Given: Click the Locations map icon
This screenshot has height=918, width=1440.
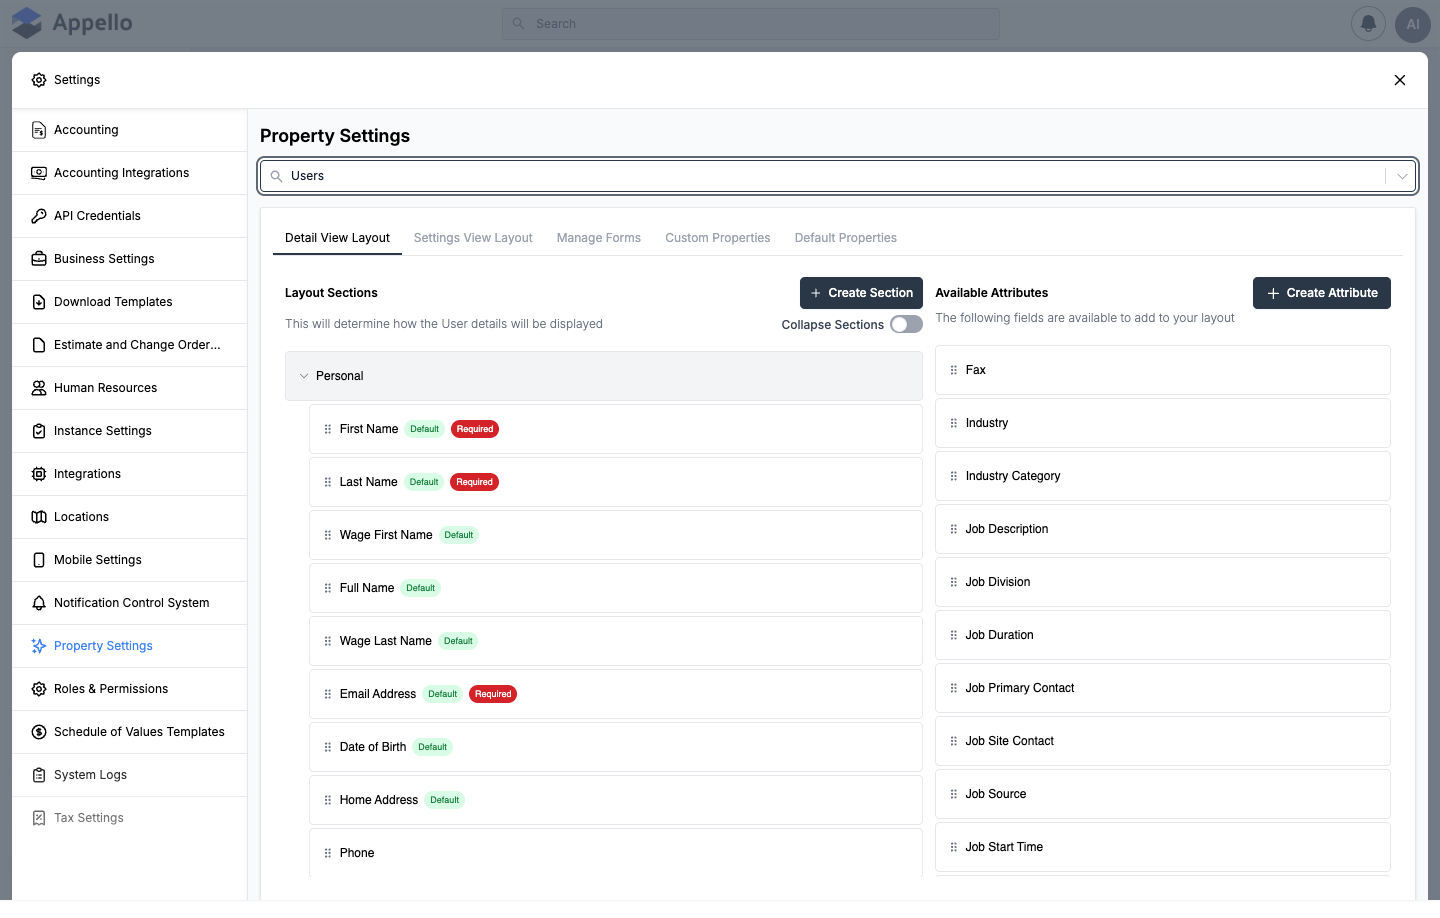Looking at the screenshot, I should (x=39, y=517).
